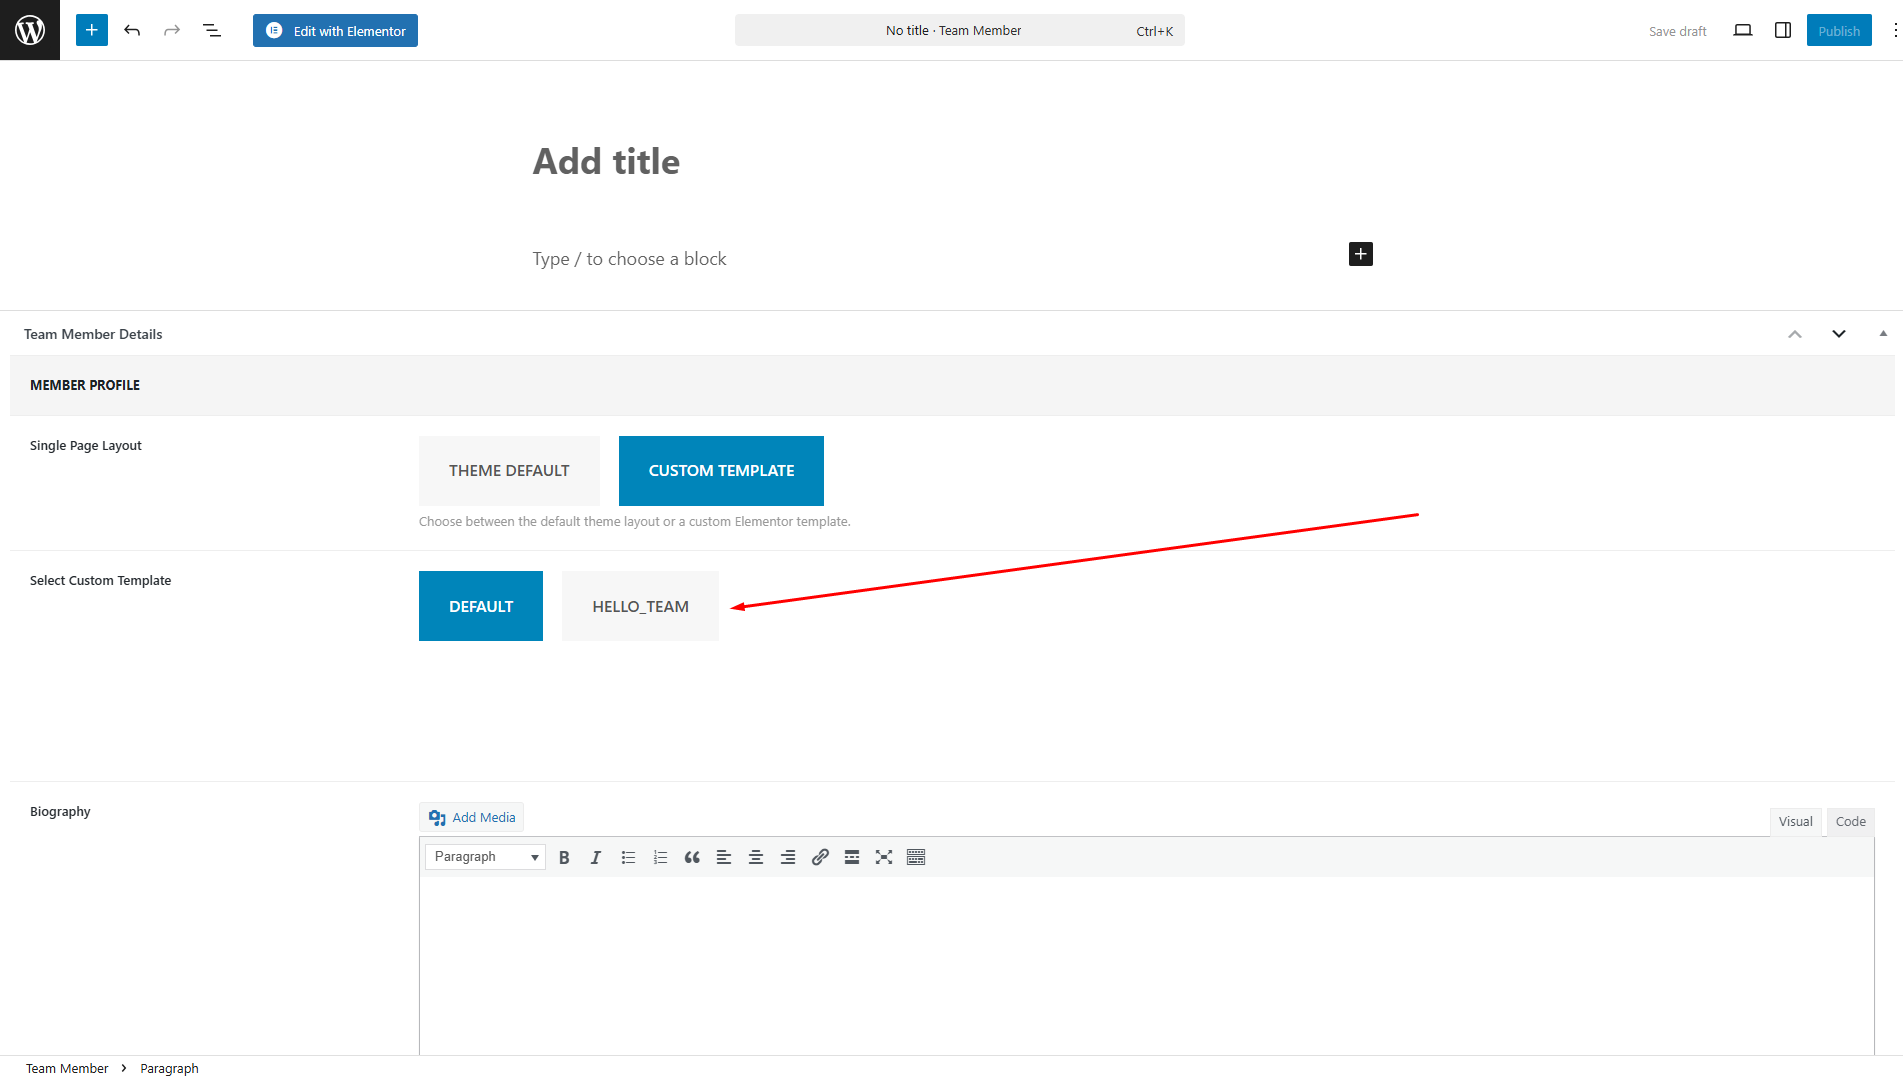The image size is (1903, 1079).
Task: Open the Paragraph format dropdown
Action: pyautogui.click(x=485, y=857)
